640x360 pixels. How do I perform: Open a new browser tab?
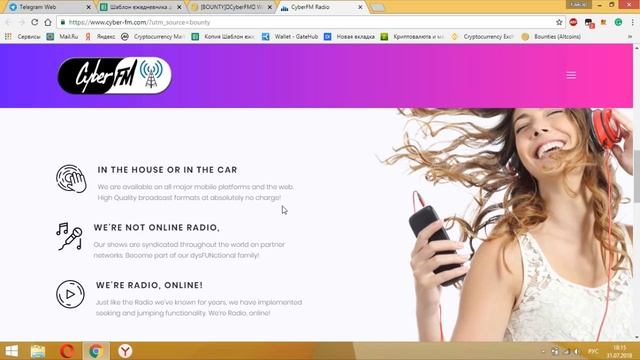click(378, 7)
